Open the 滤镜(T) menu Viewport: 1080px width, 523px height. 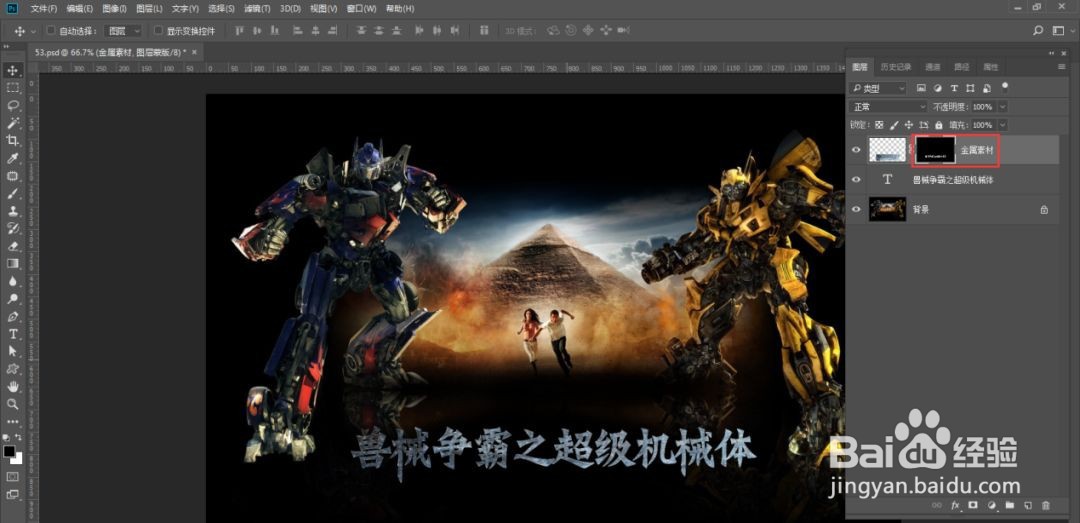257,9
